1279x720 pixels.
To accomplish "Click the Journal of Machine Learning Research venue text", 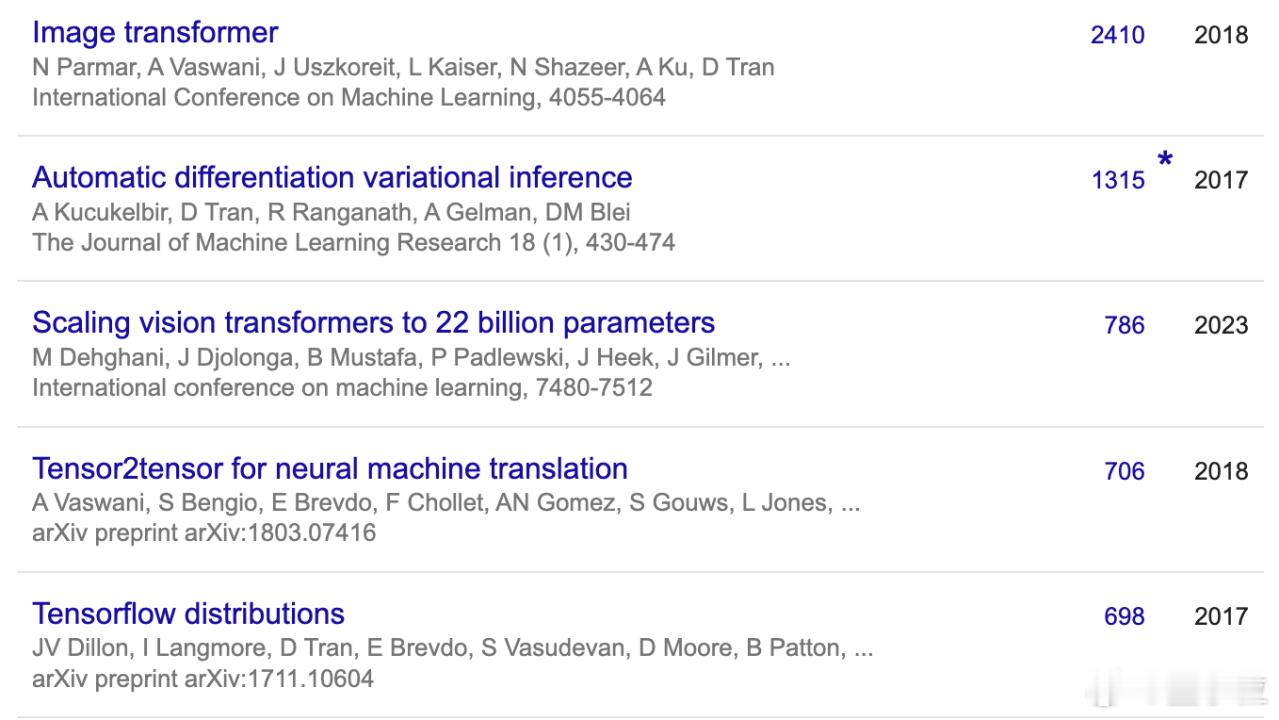I will [x=353, y=242].
